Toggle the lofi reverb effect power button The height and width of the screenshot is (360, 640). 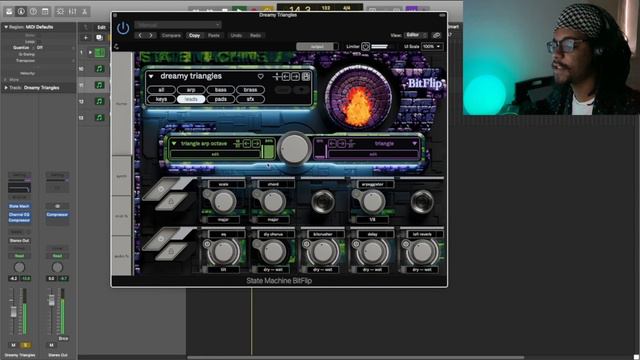click(x=405, y=244)
